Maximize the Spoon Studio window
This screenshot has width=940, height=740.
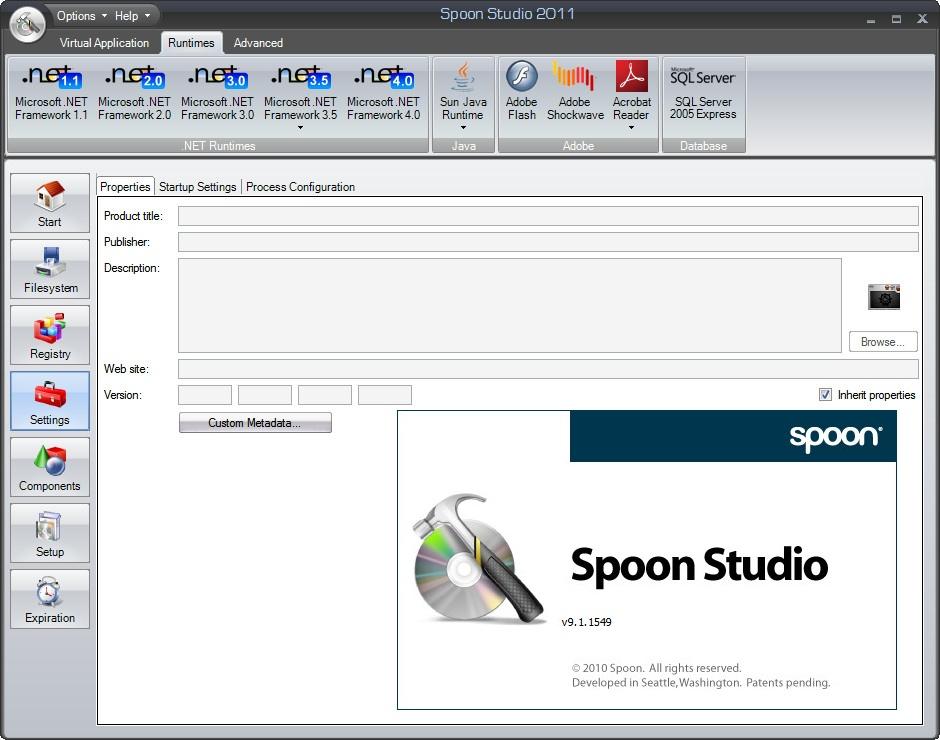(x=896, y=20)
